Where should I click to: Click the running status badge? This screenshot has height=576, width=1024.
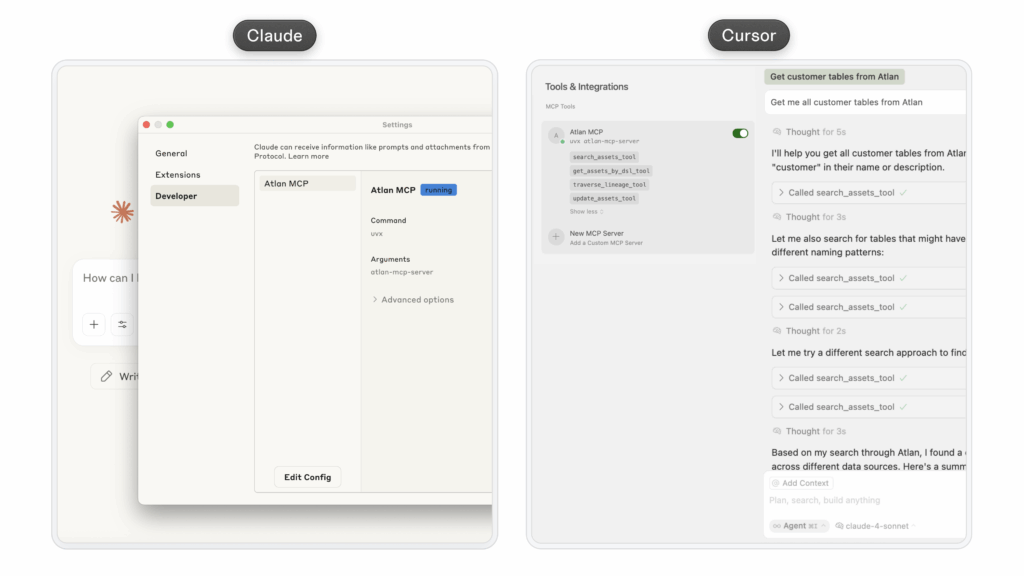[x=438, y=190]
